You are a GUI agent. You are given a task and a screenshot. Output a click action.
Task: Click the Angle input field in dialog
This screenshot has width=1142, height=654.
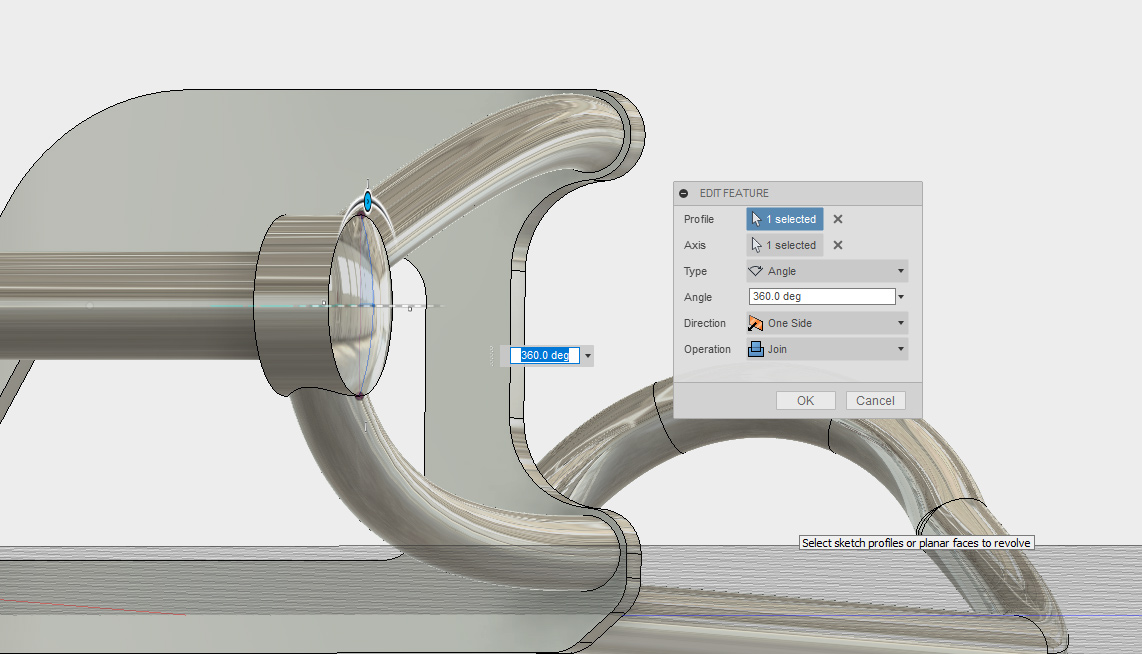820,297
